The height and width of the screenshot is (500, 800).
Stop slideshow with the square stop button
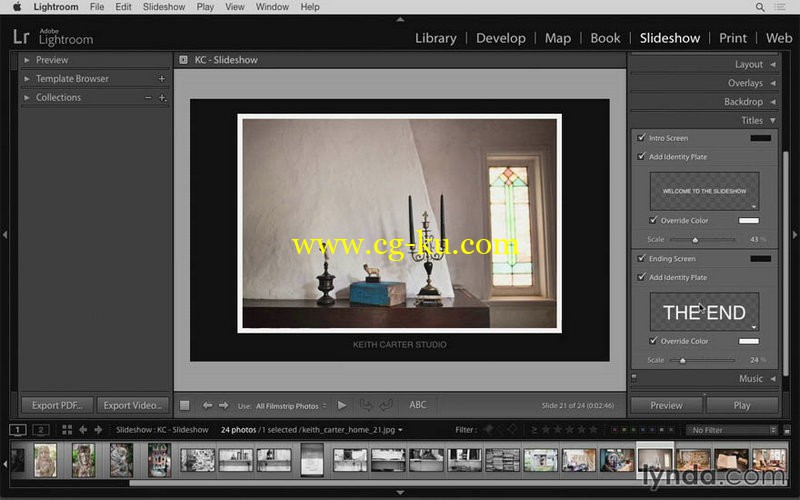(x=185, y=405)
